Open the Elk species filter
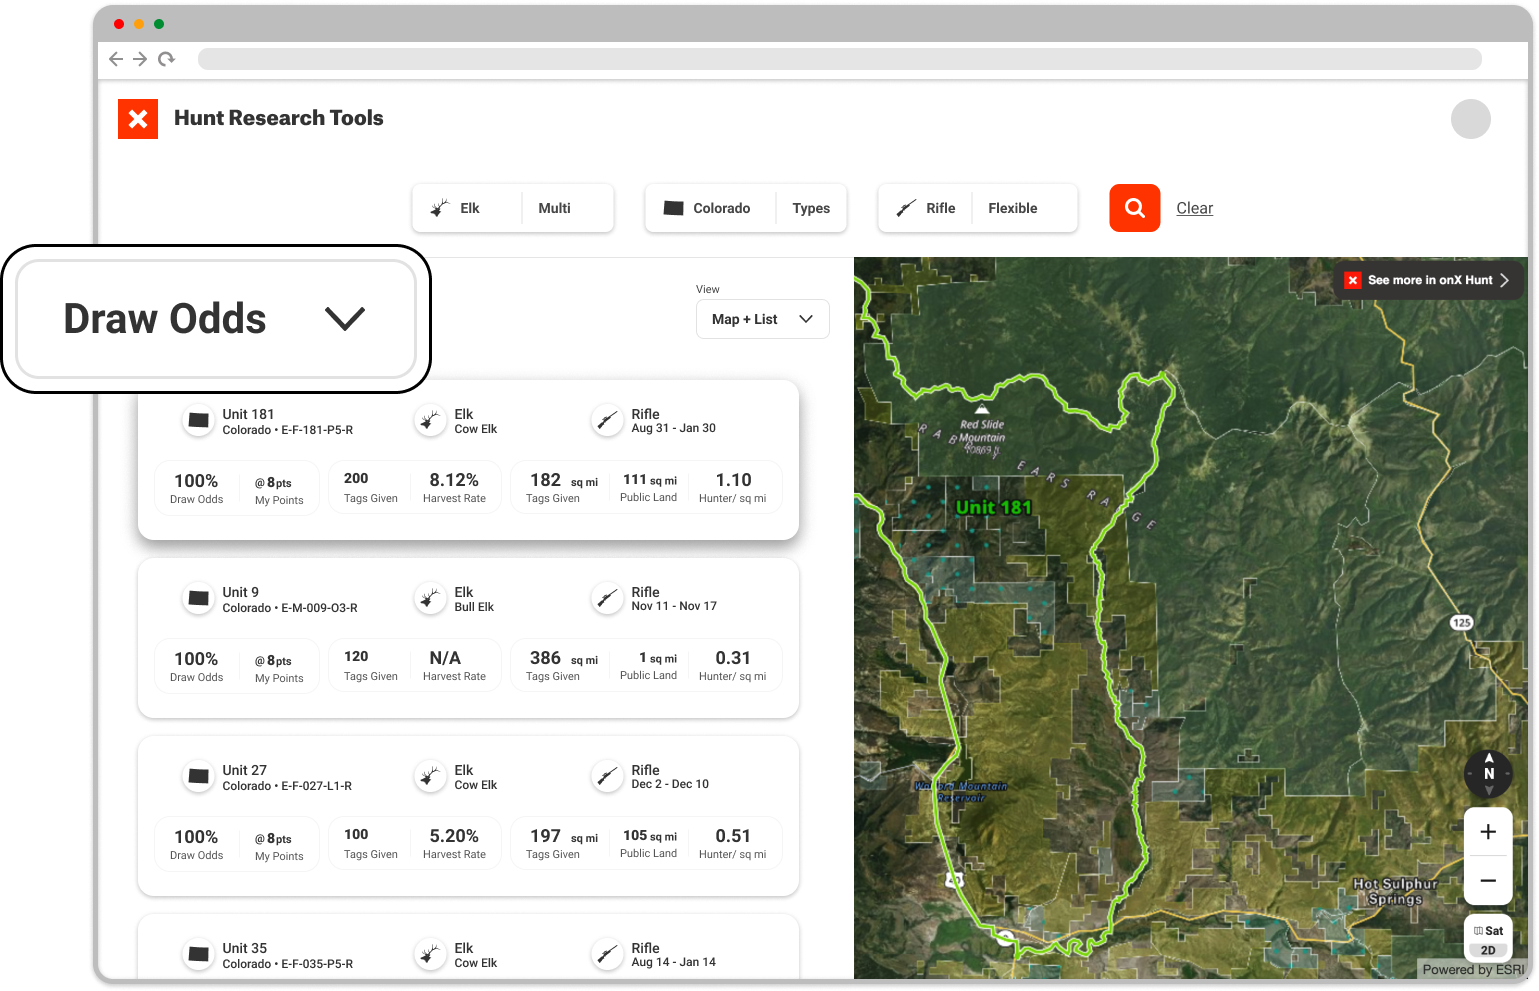 (x=467, y=208)
